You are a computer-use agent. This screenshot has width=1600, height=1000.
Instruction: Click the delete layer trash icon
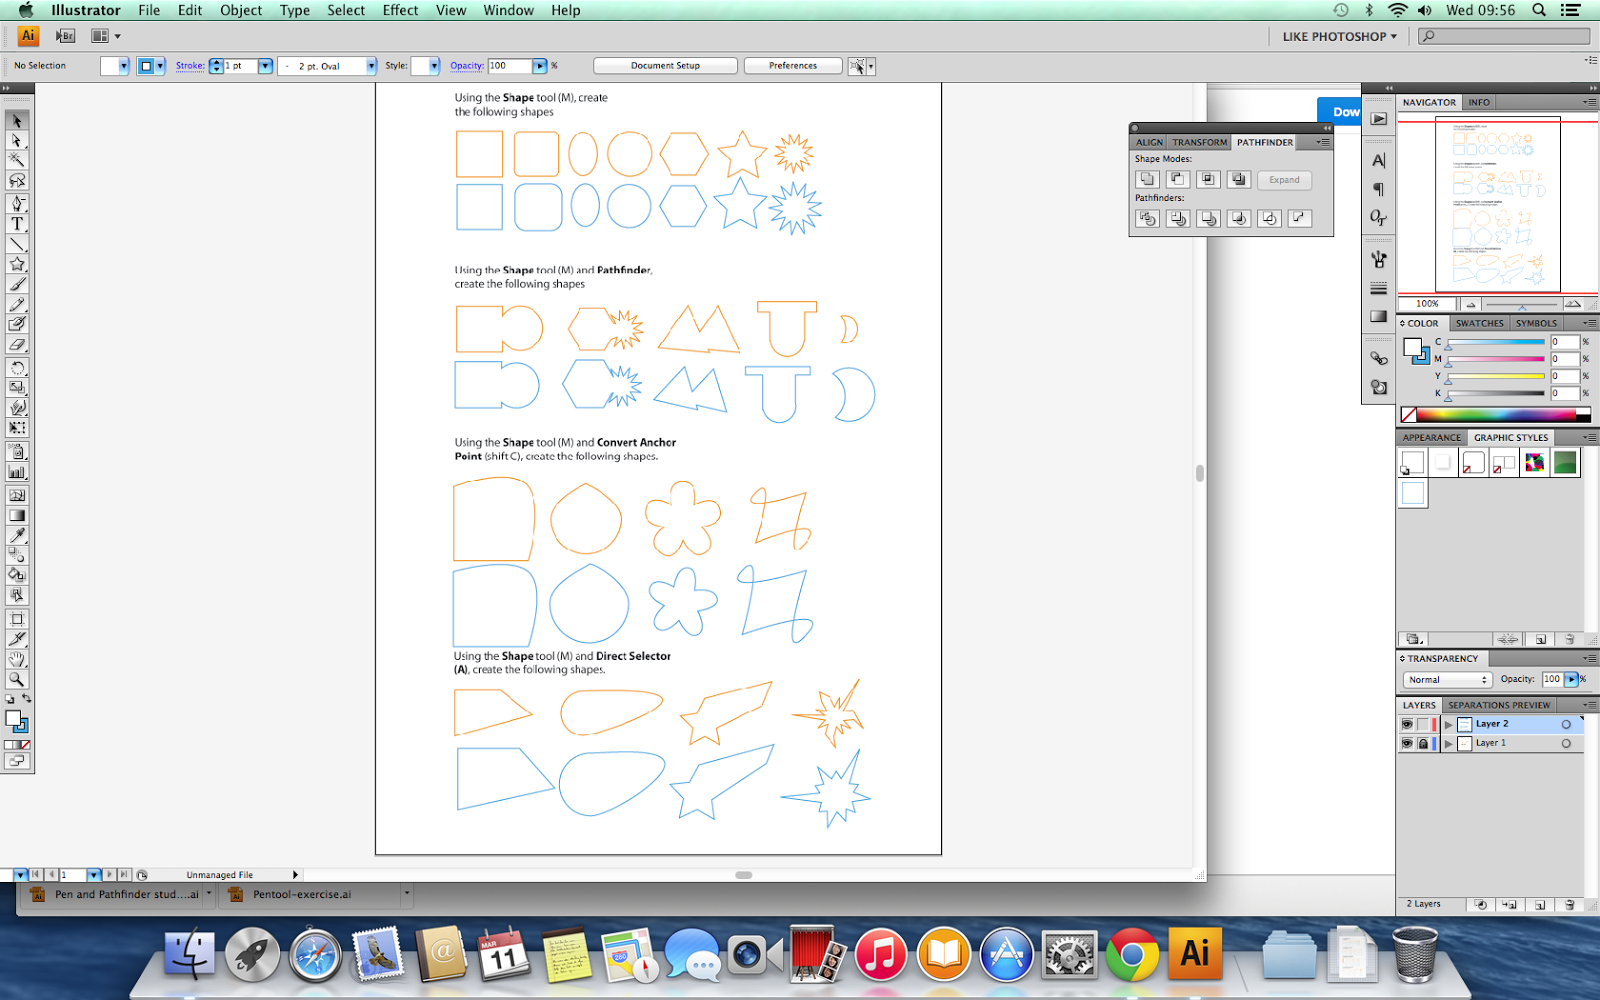[x=1568, y=904]
